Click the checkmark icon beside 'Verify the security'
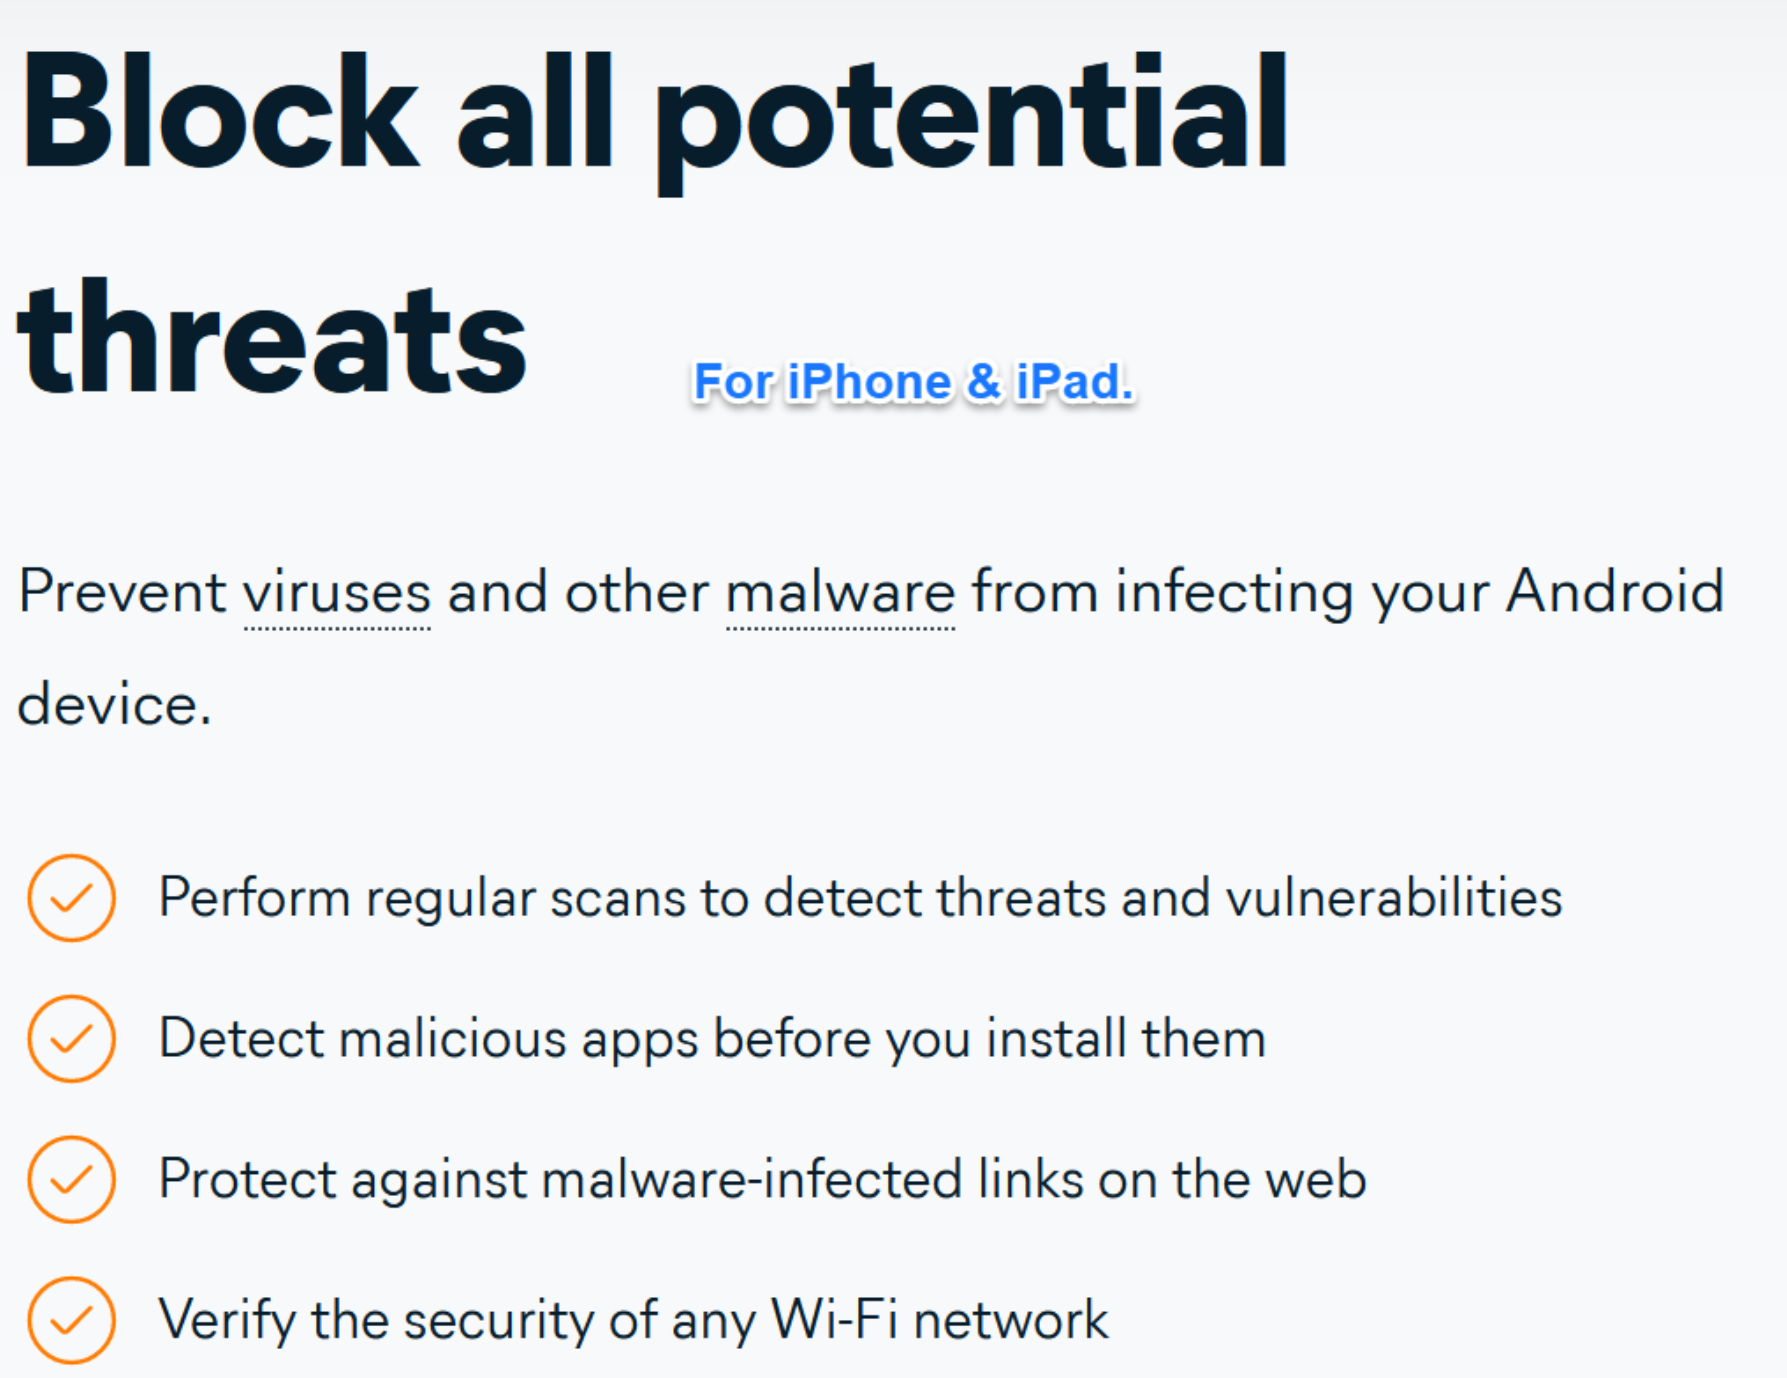 pyautogui.click(x=71, y=1320)
